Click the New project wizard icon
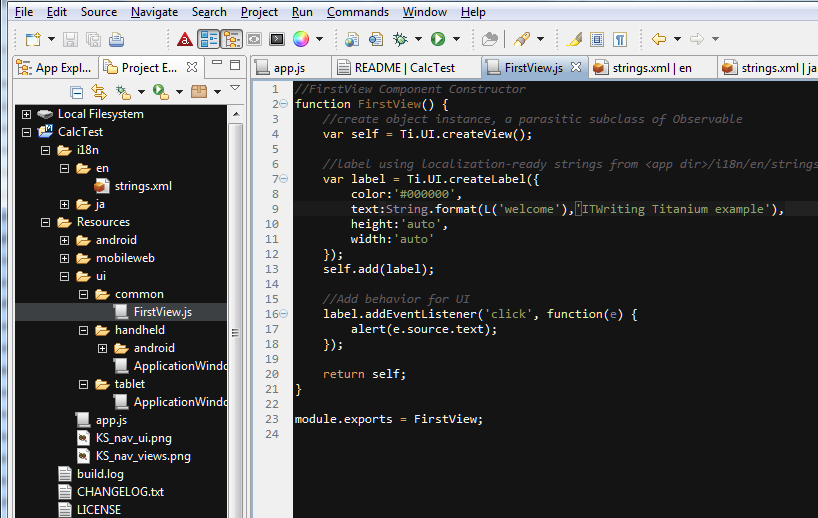The width and height of the screenshot is (818, 518). [33, 39]
